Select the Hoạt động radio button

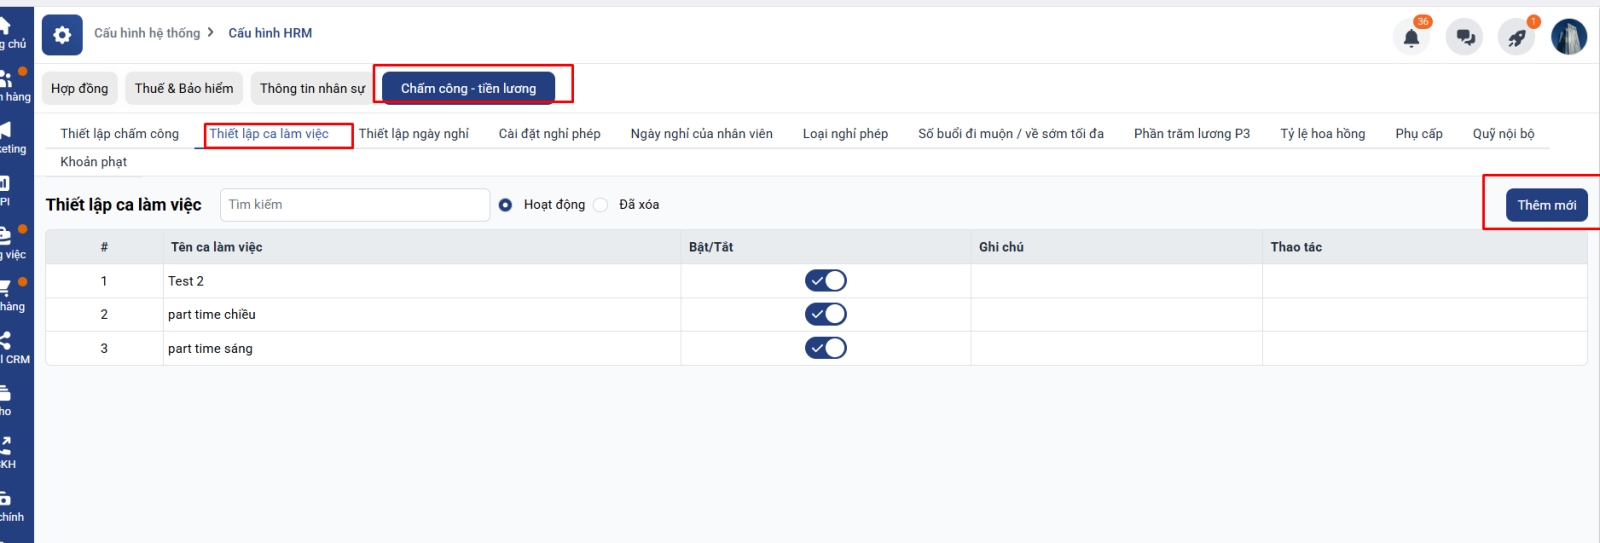pos(506,205)
